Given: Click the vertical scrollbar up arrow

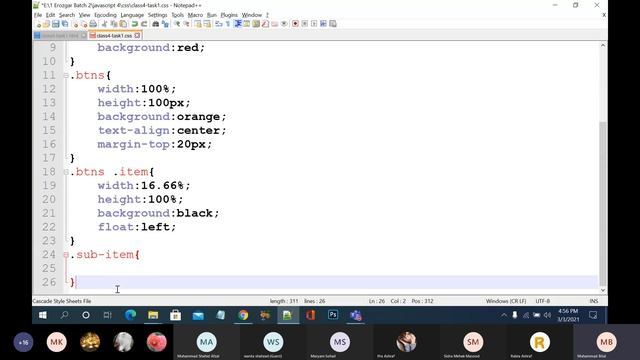Looking at the screenshot, I should tap(603, 46).
